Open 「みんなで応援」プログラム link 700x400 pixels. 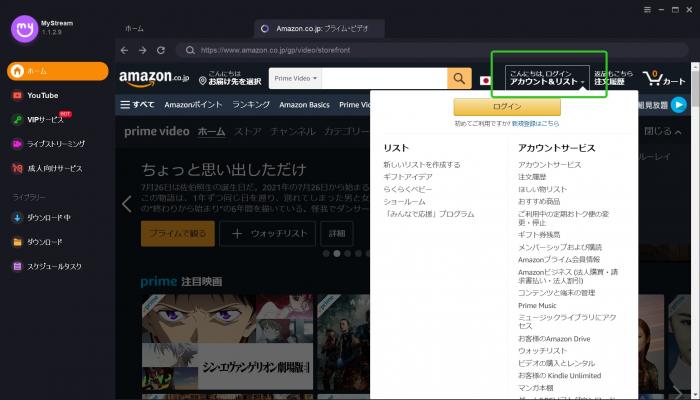click(x=429, y=214)
